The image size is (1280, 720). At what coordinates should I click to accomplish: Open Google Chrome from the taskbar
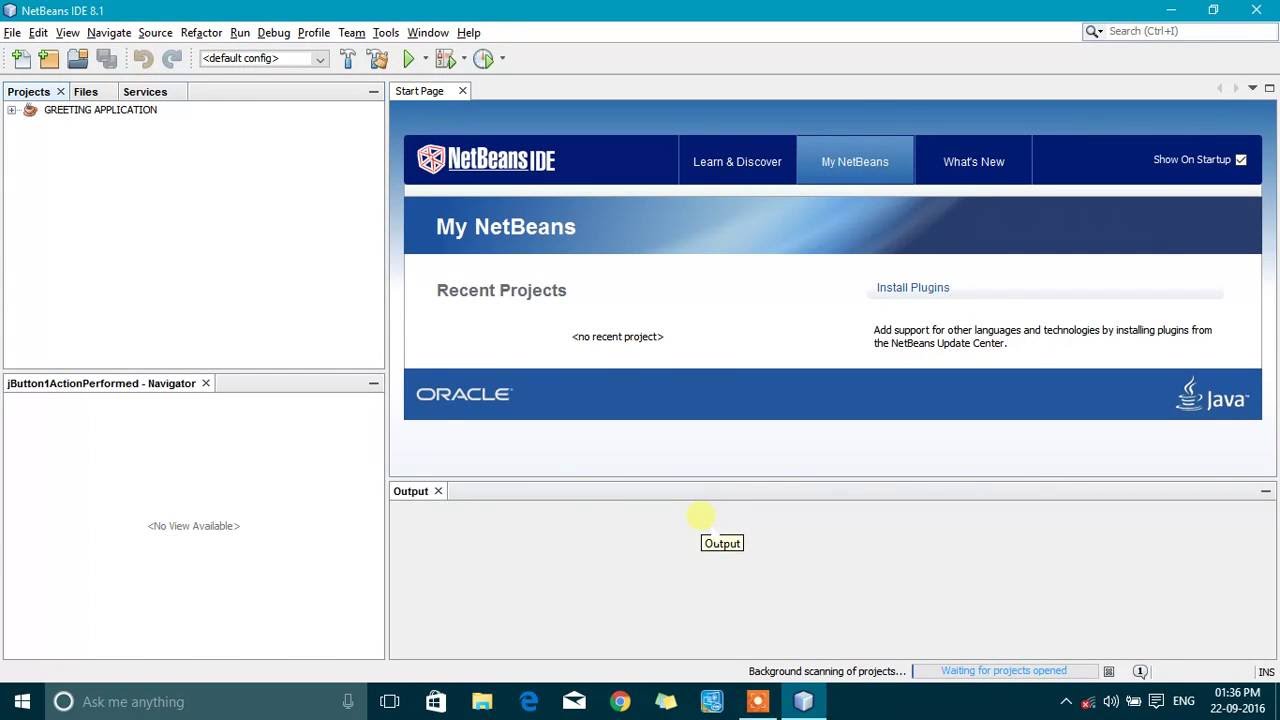620,701
